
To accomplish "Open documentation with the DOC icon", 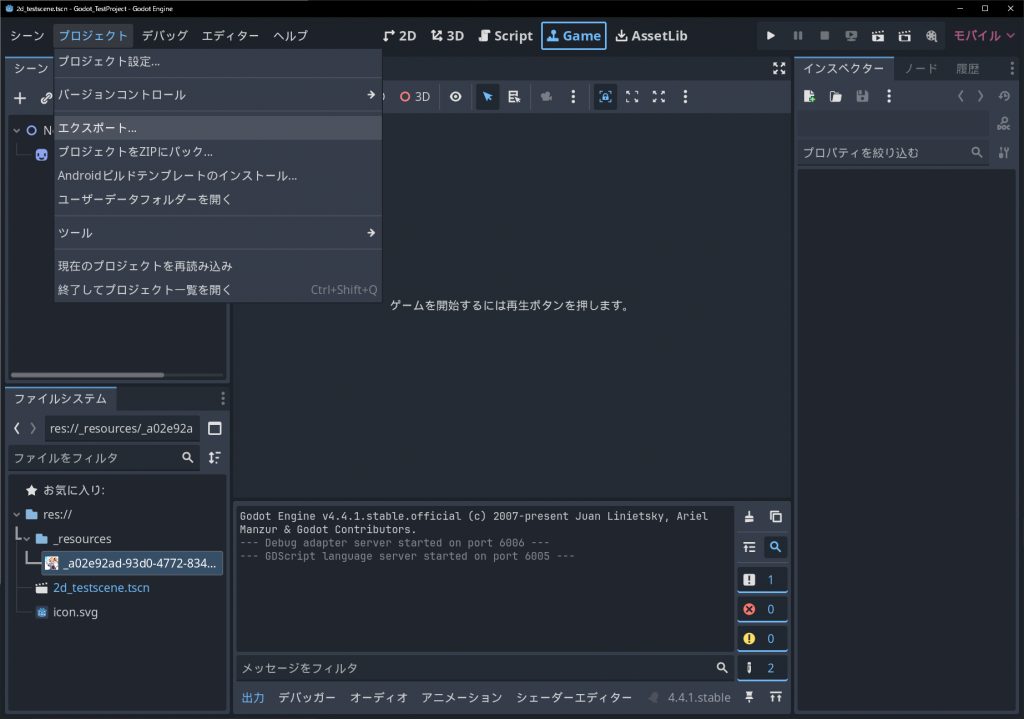I will click(x=1004, y=123).
